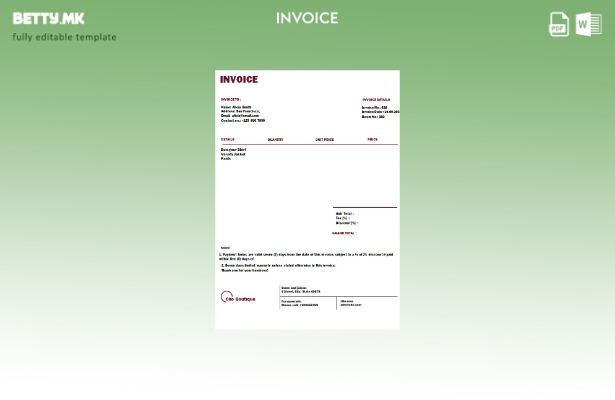The image size is (615, 400).
Task: Click the store address in footer
Action: 300,291
